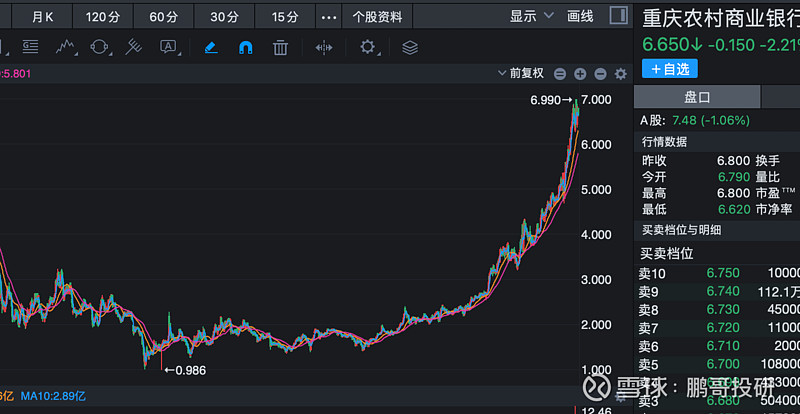Screen dimensions: 800x414
Task: Open drawing settings gear in toolbar
Action: pos(367,47)
